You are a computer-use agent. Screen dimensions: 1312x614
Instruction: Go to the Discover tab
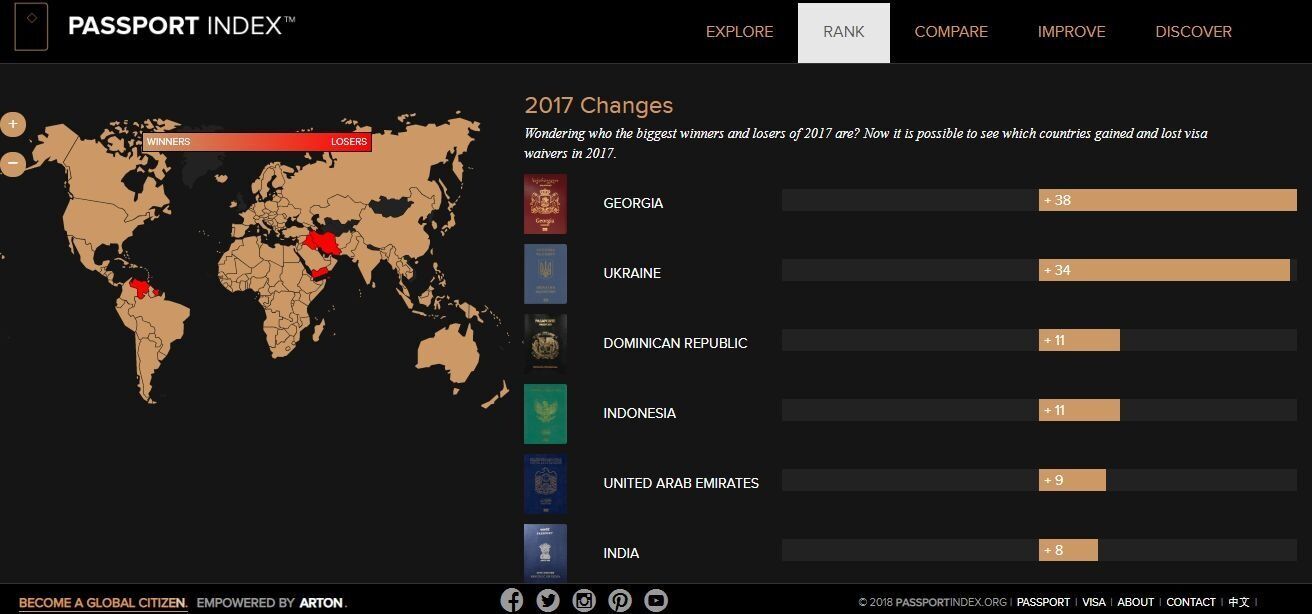pos(1193,32)
